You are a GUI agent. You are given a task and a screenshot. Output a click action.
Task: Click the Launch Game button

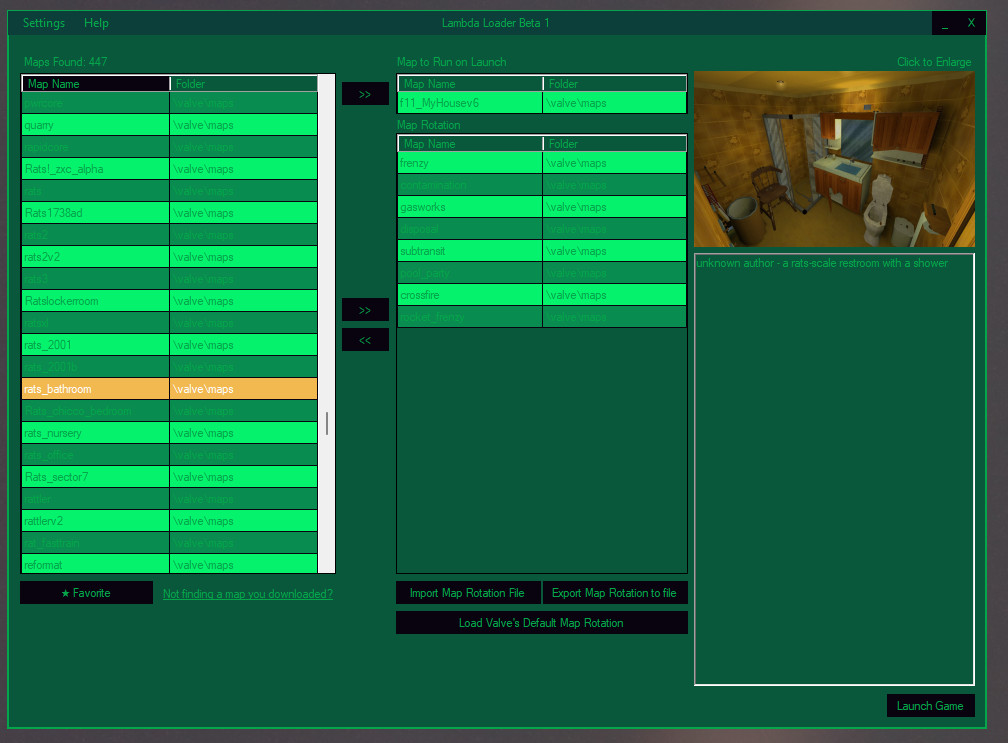coord(930,705)
